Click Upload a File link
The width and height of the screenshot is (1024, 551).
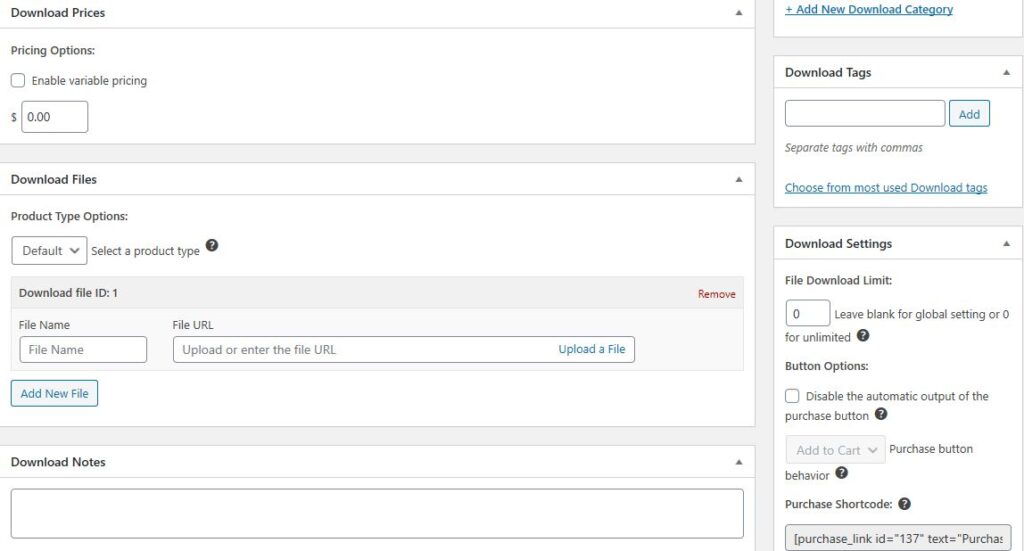point(592,349)
